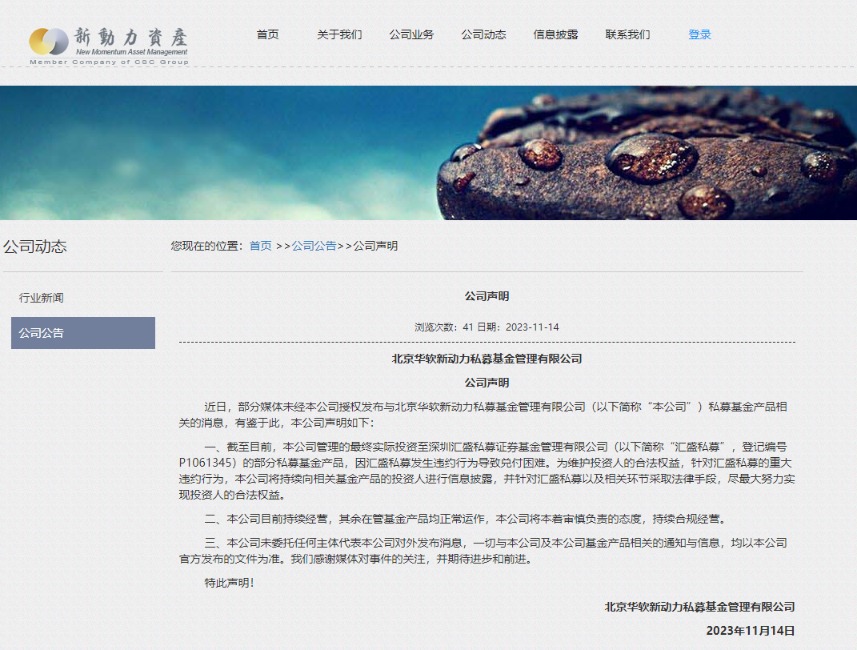857x650 pixels.
Task: Open the 公司动态 navigation menu item
Action: (484, 34)
